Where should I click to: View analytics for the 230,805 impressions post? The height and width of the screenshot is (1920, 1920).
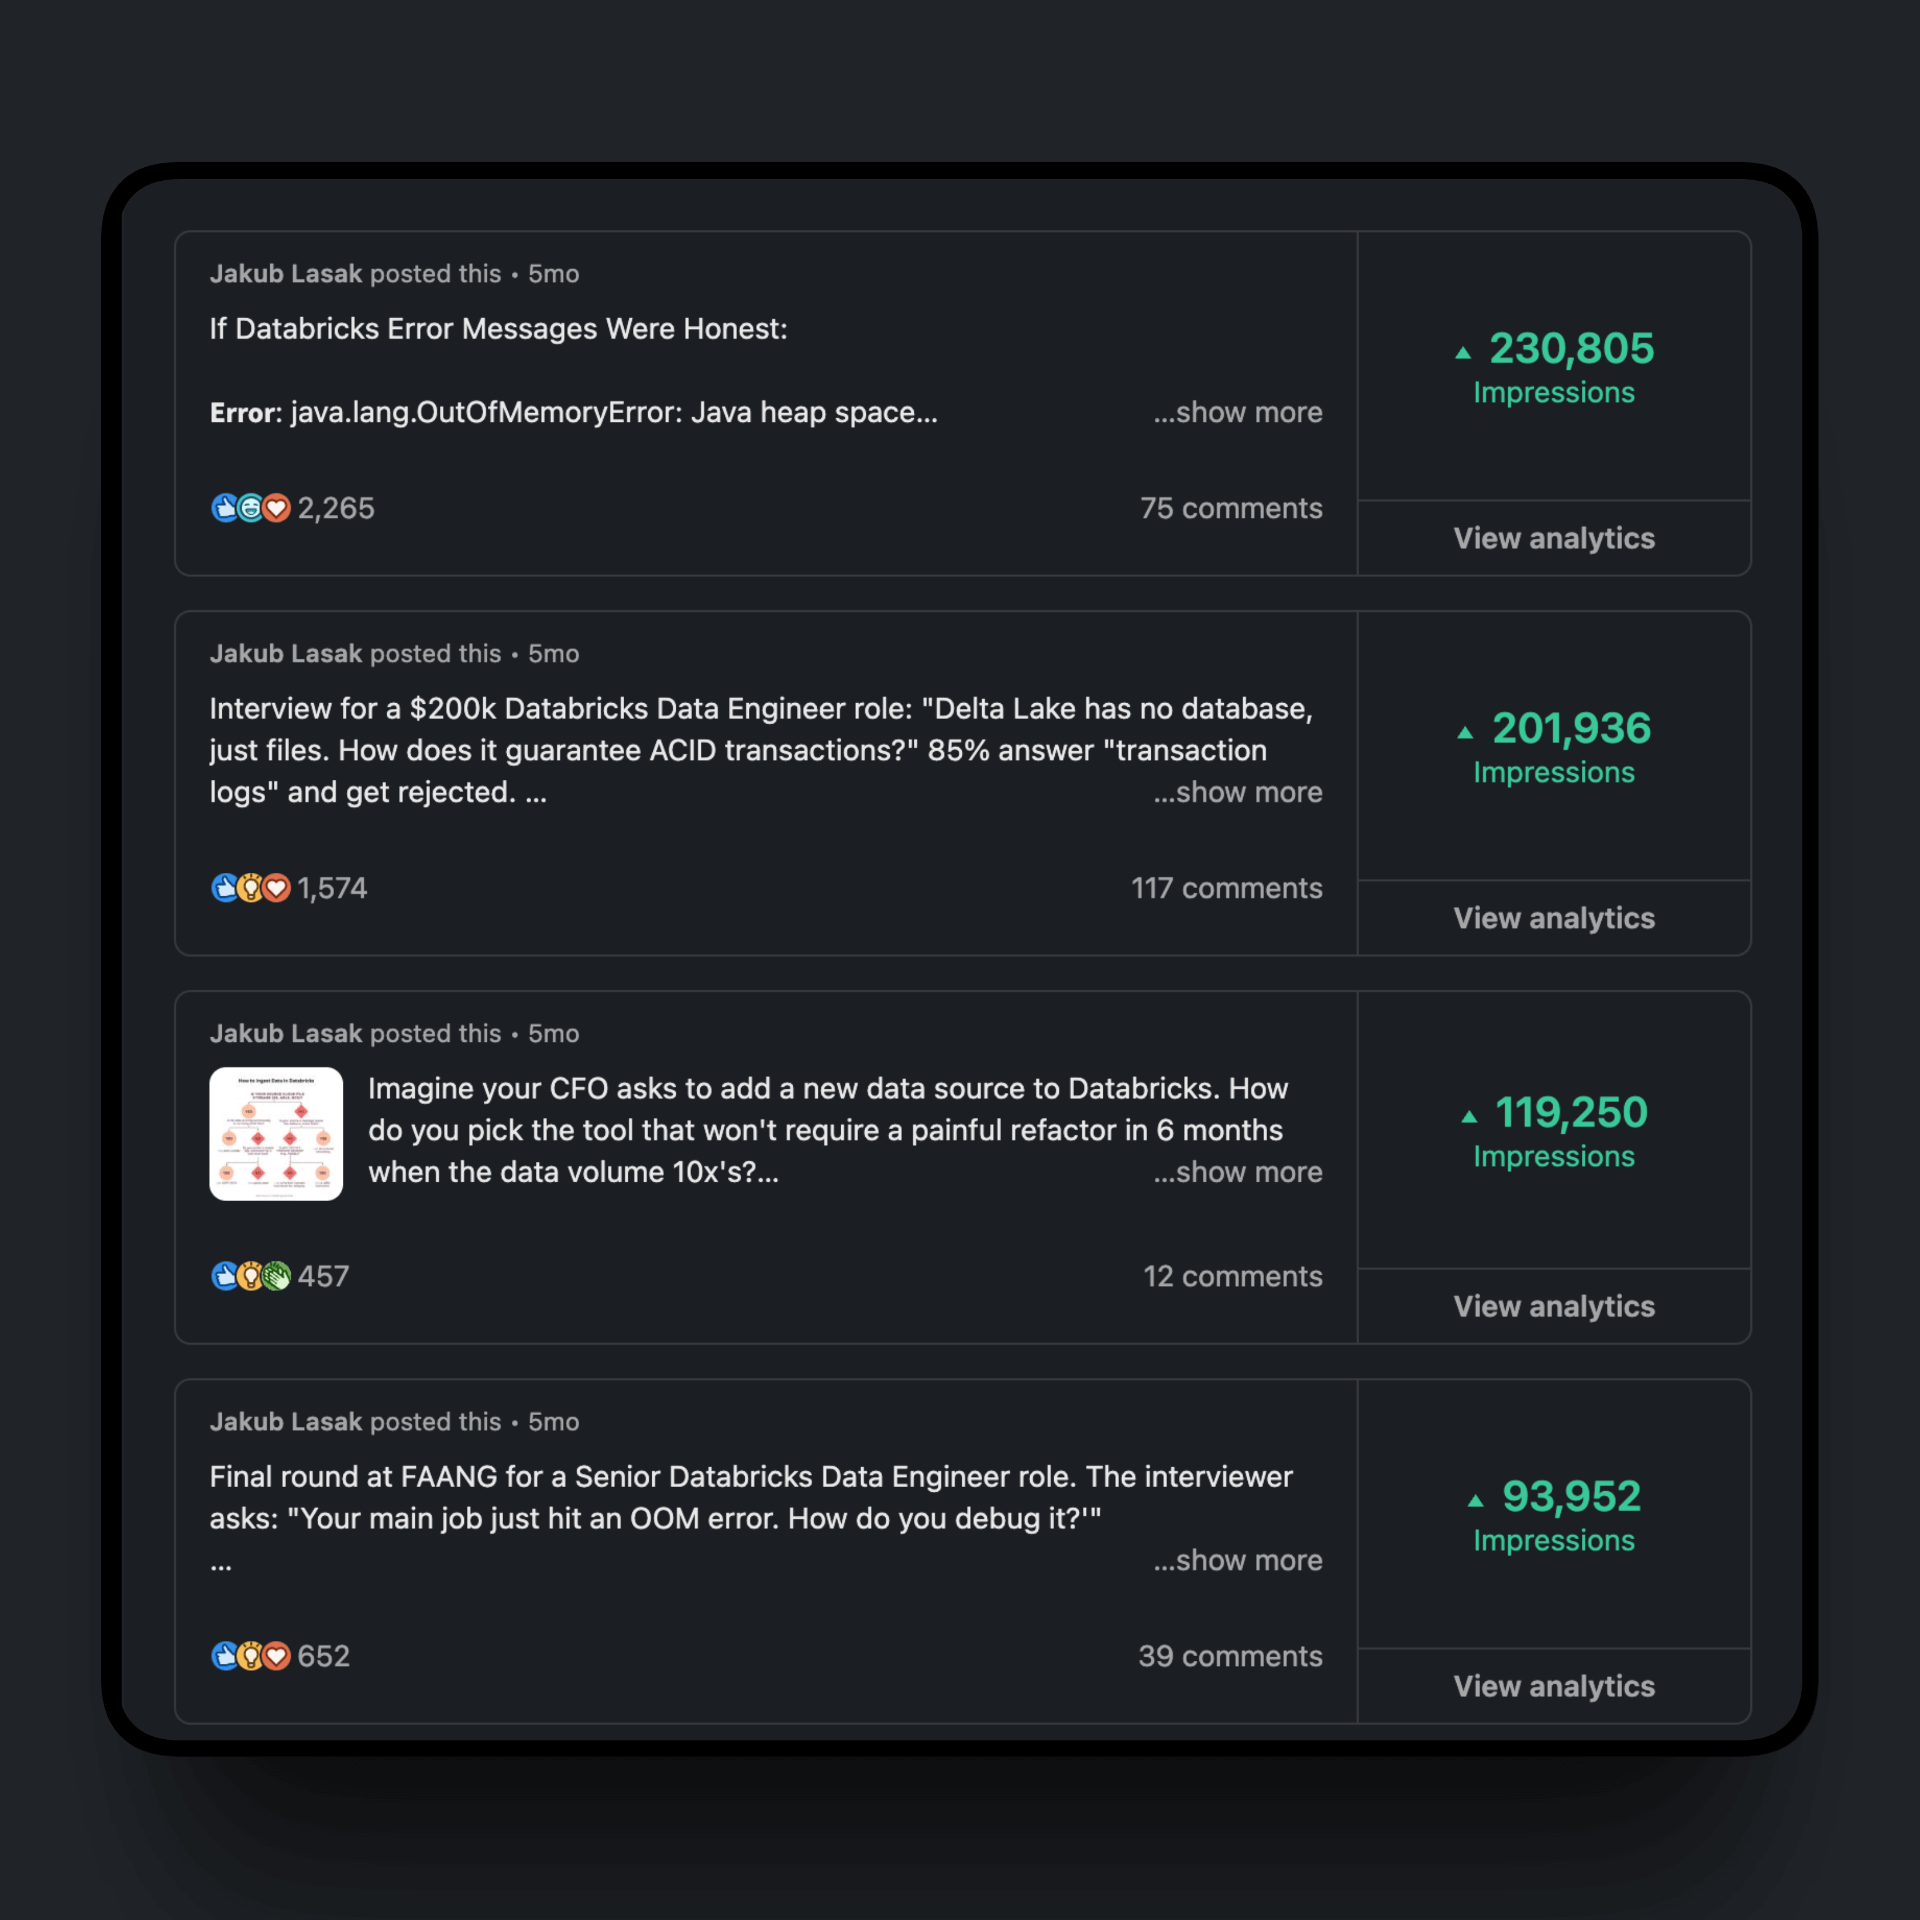pos(1553,538)
